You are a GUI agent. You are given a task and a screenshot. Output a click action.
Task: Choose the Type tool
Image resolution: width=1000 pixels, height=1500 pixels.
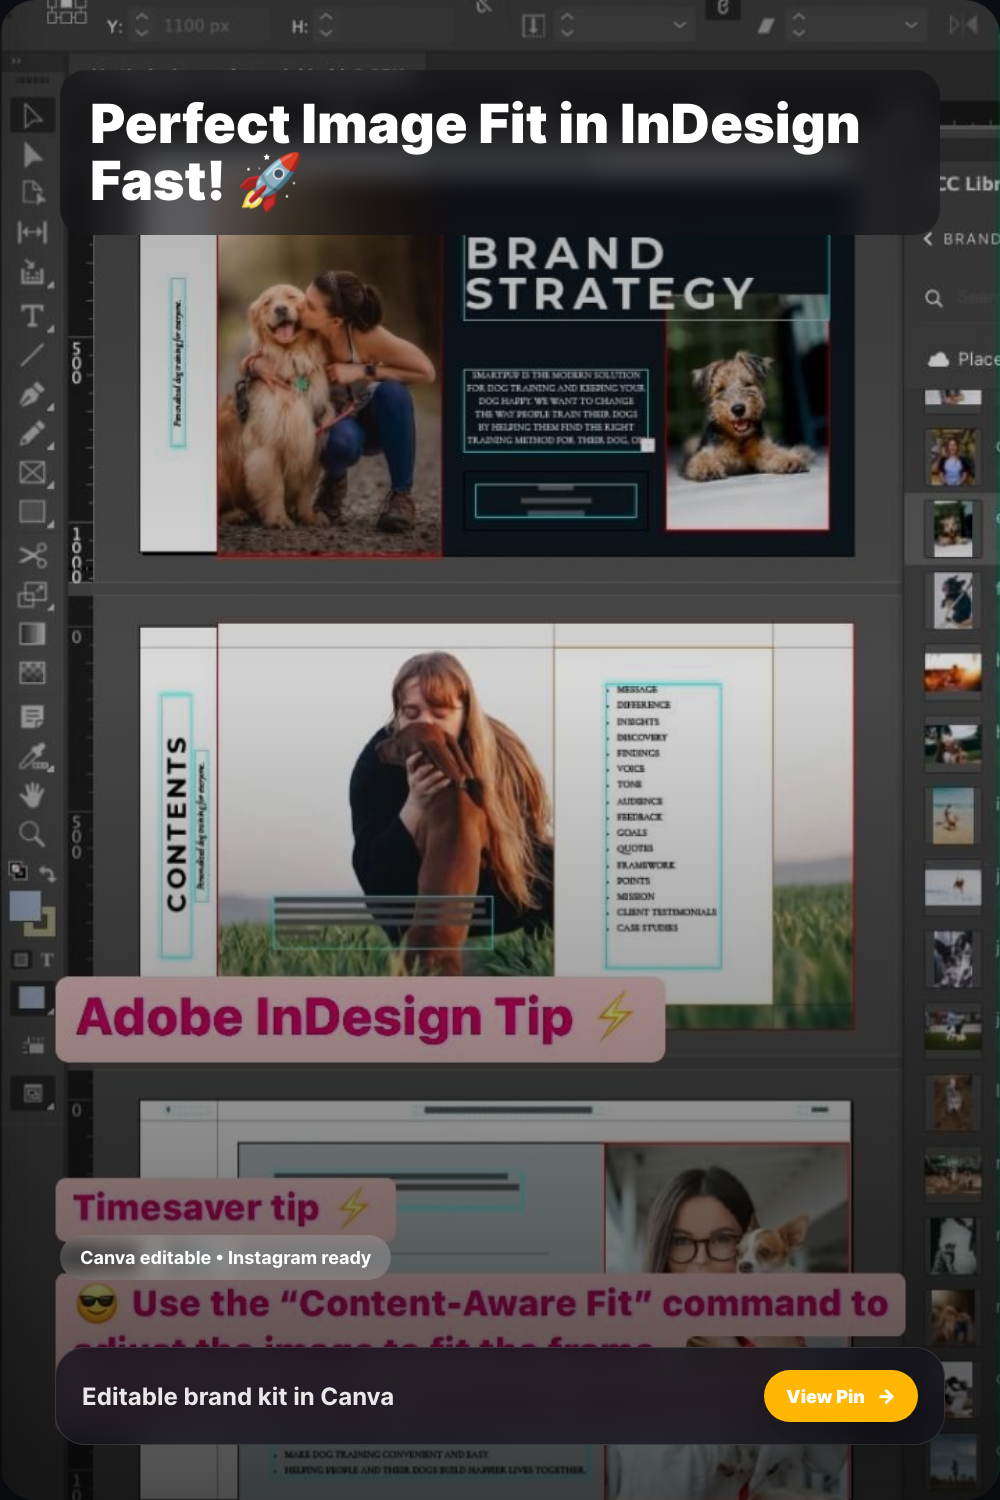click(x=32, y=316)
